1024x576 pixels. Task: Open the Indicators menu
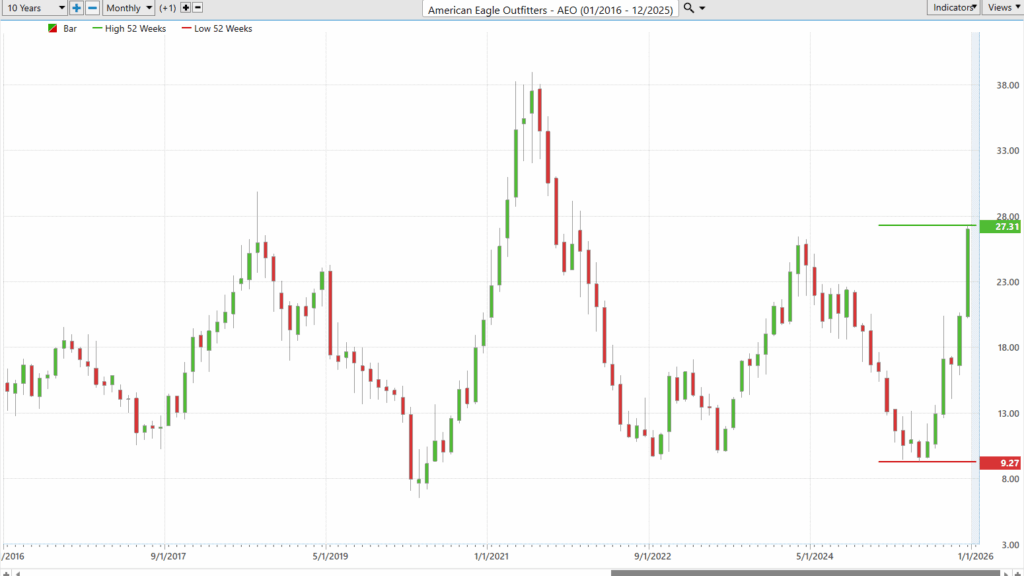tap(953, 8)
